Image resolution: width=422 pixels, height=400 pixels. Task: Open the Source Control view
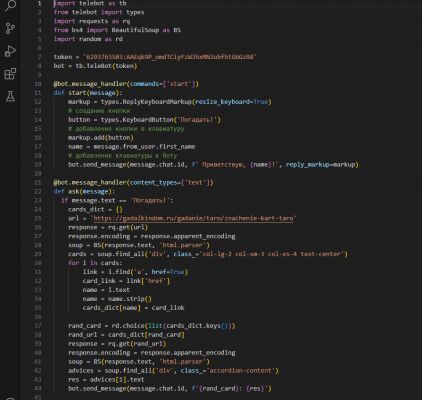click(x=10, y=29)
